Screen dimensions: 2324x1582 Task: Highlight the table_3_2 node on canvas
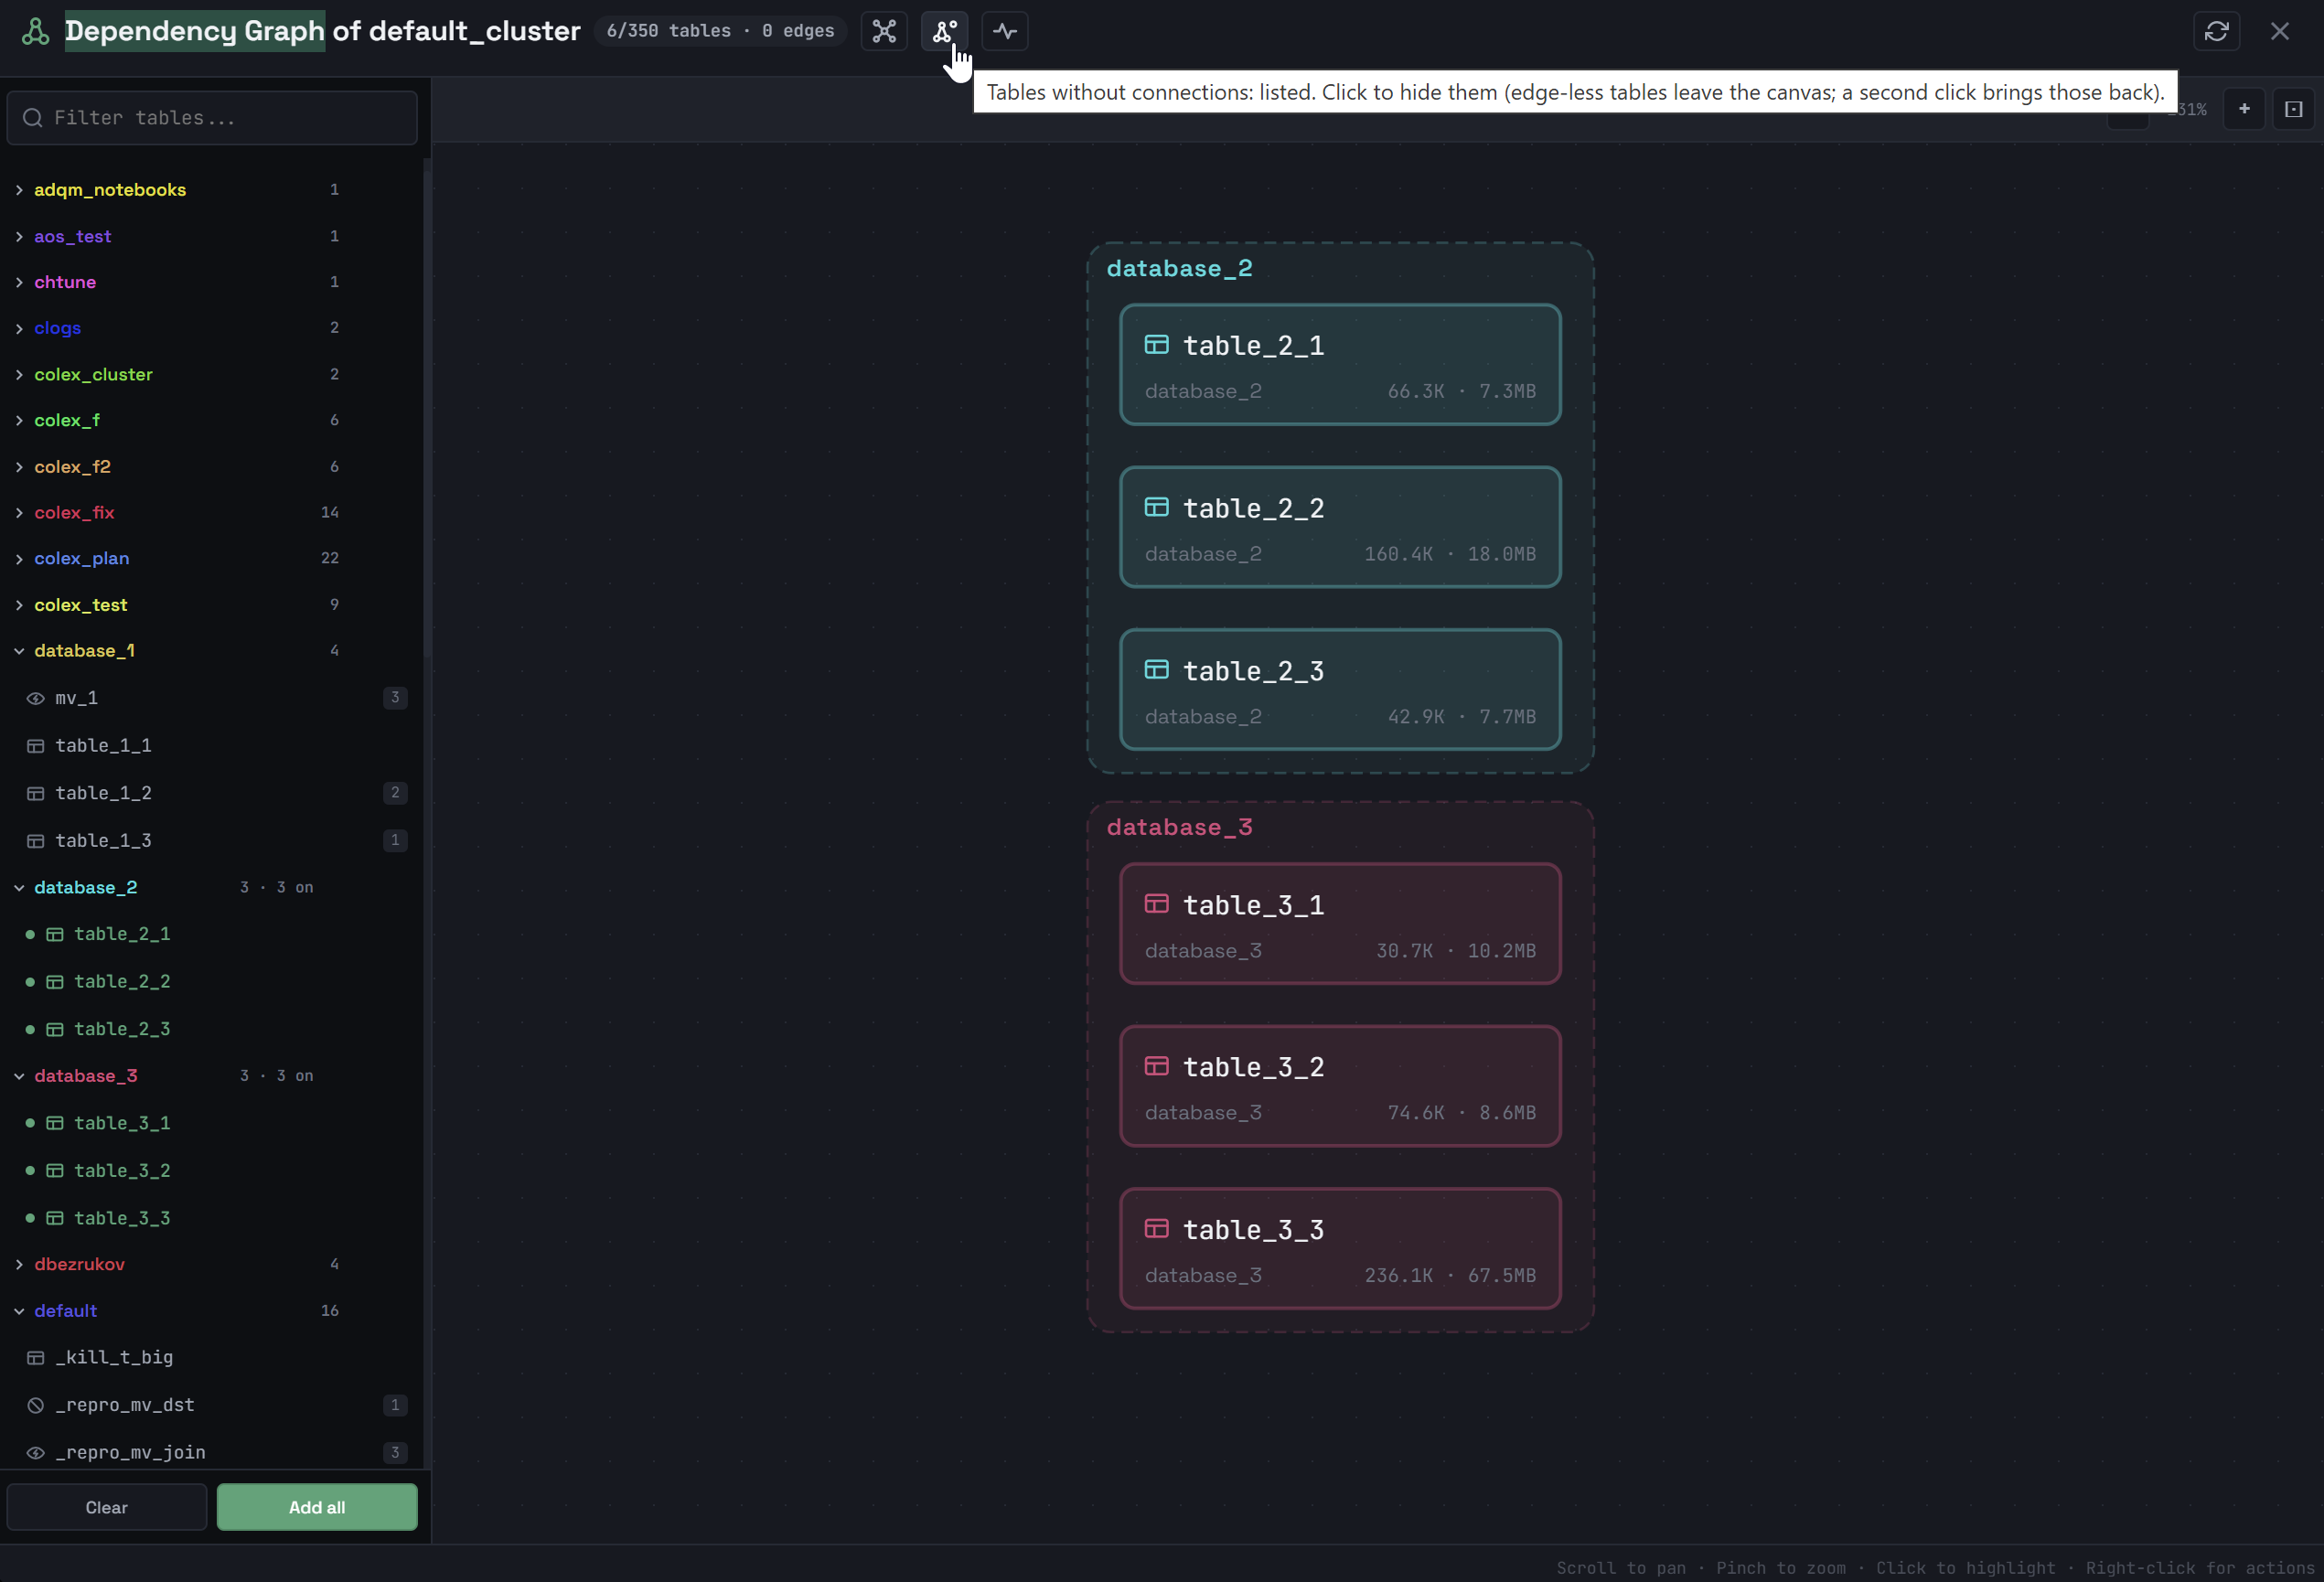[x=1340, y=1086]
